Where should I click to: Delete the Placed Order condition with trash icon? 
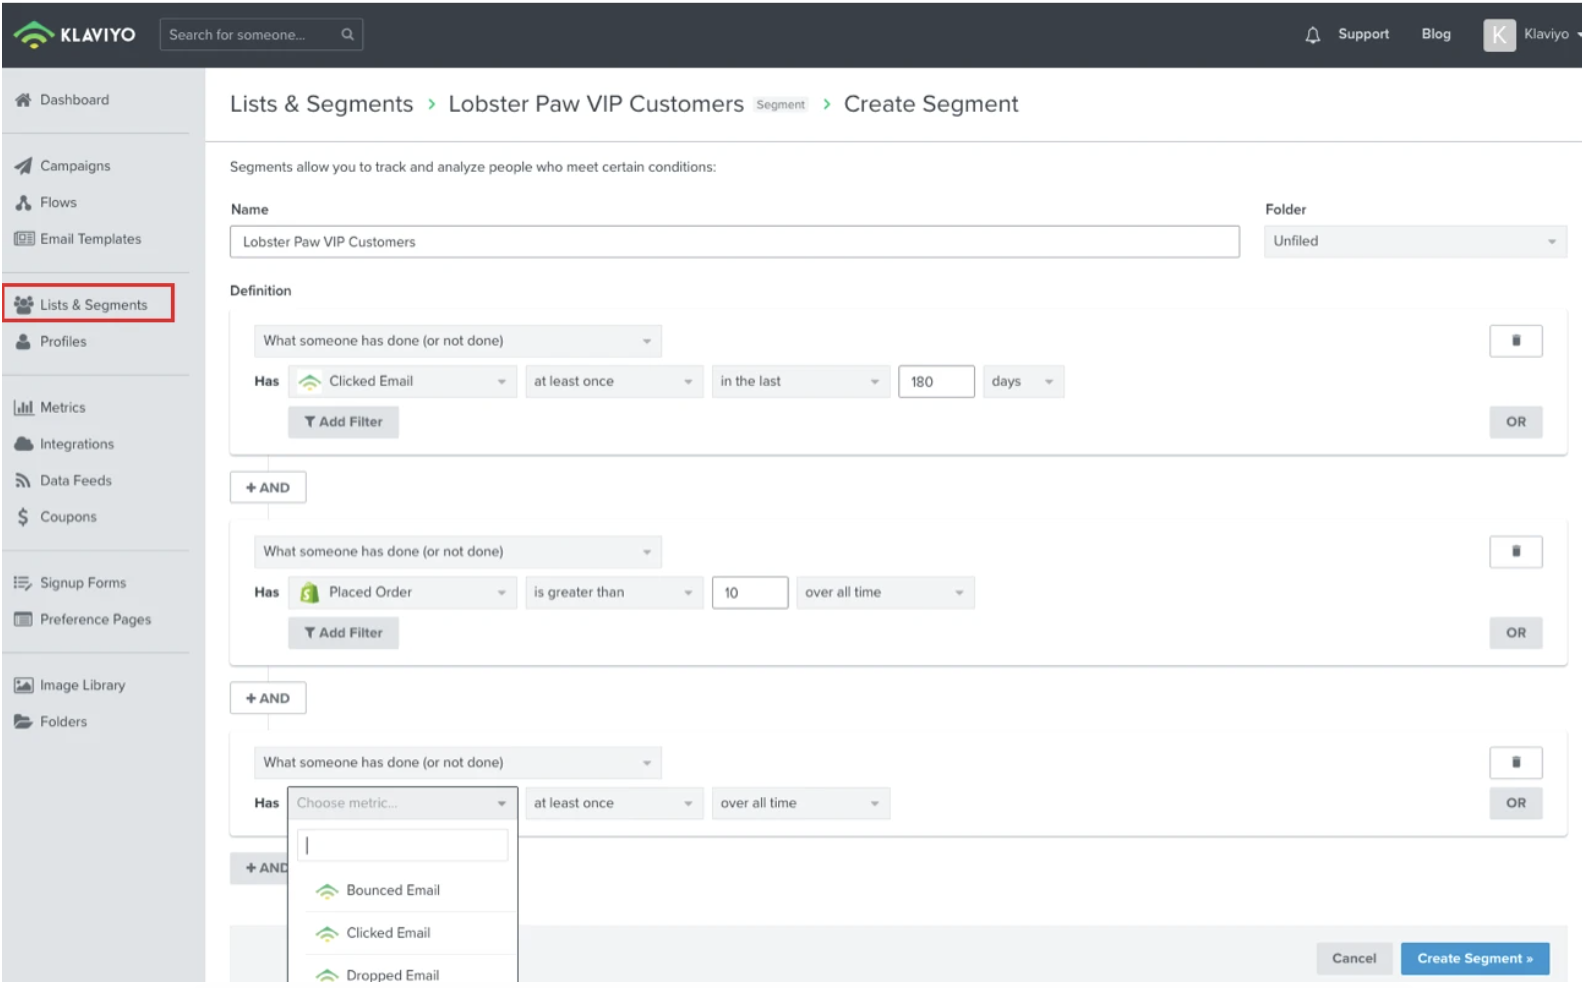[x=1515, y=552]
